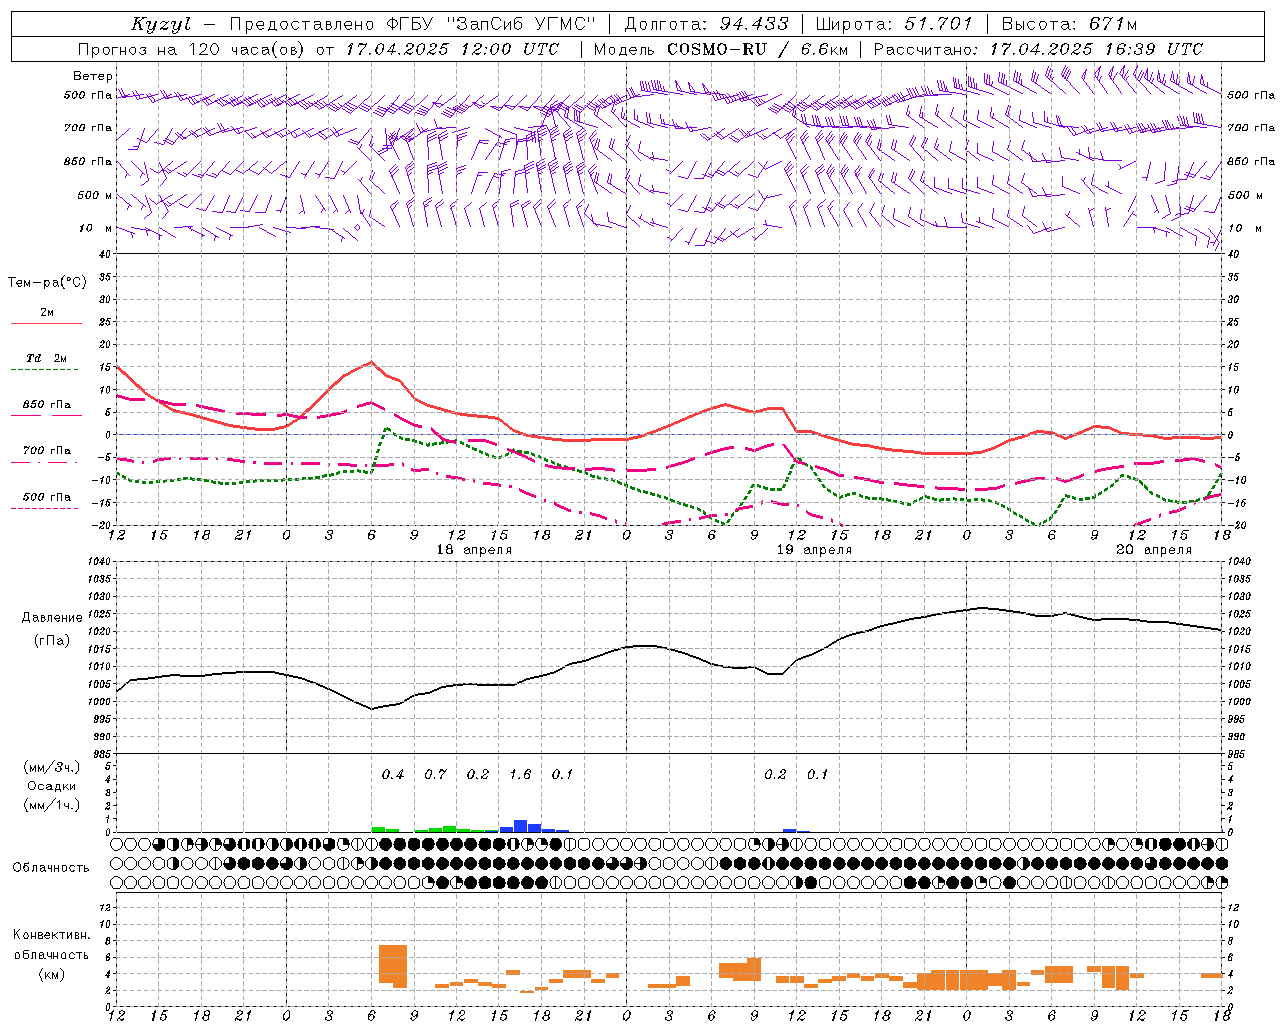Click the Тем-ра(°C) temperature axis title
Viewport: 1280px width, 1024px height.
pos(47,283)
